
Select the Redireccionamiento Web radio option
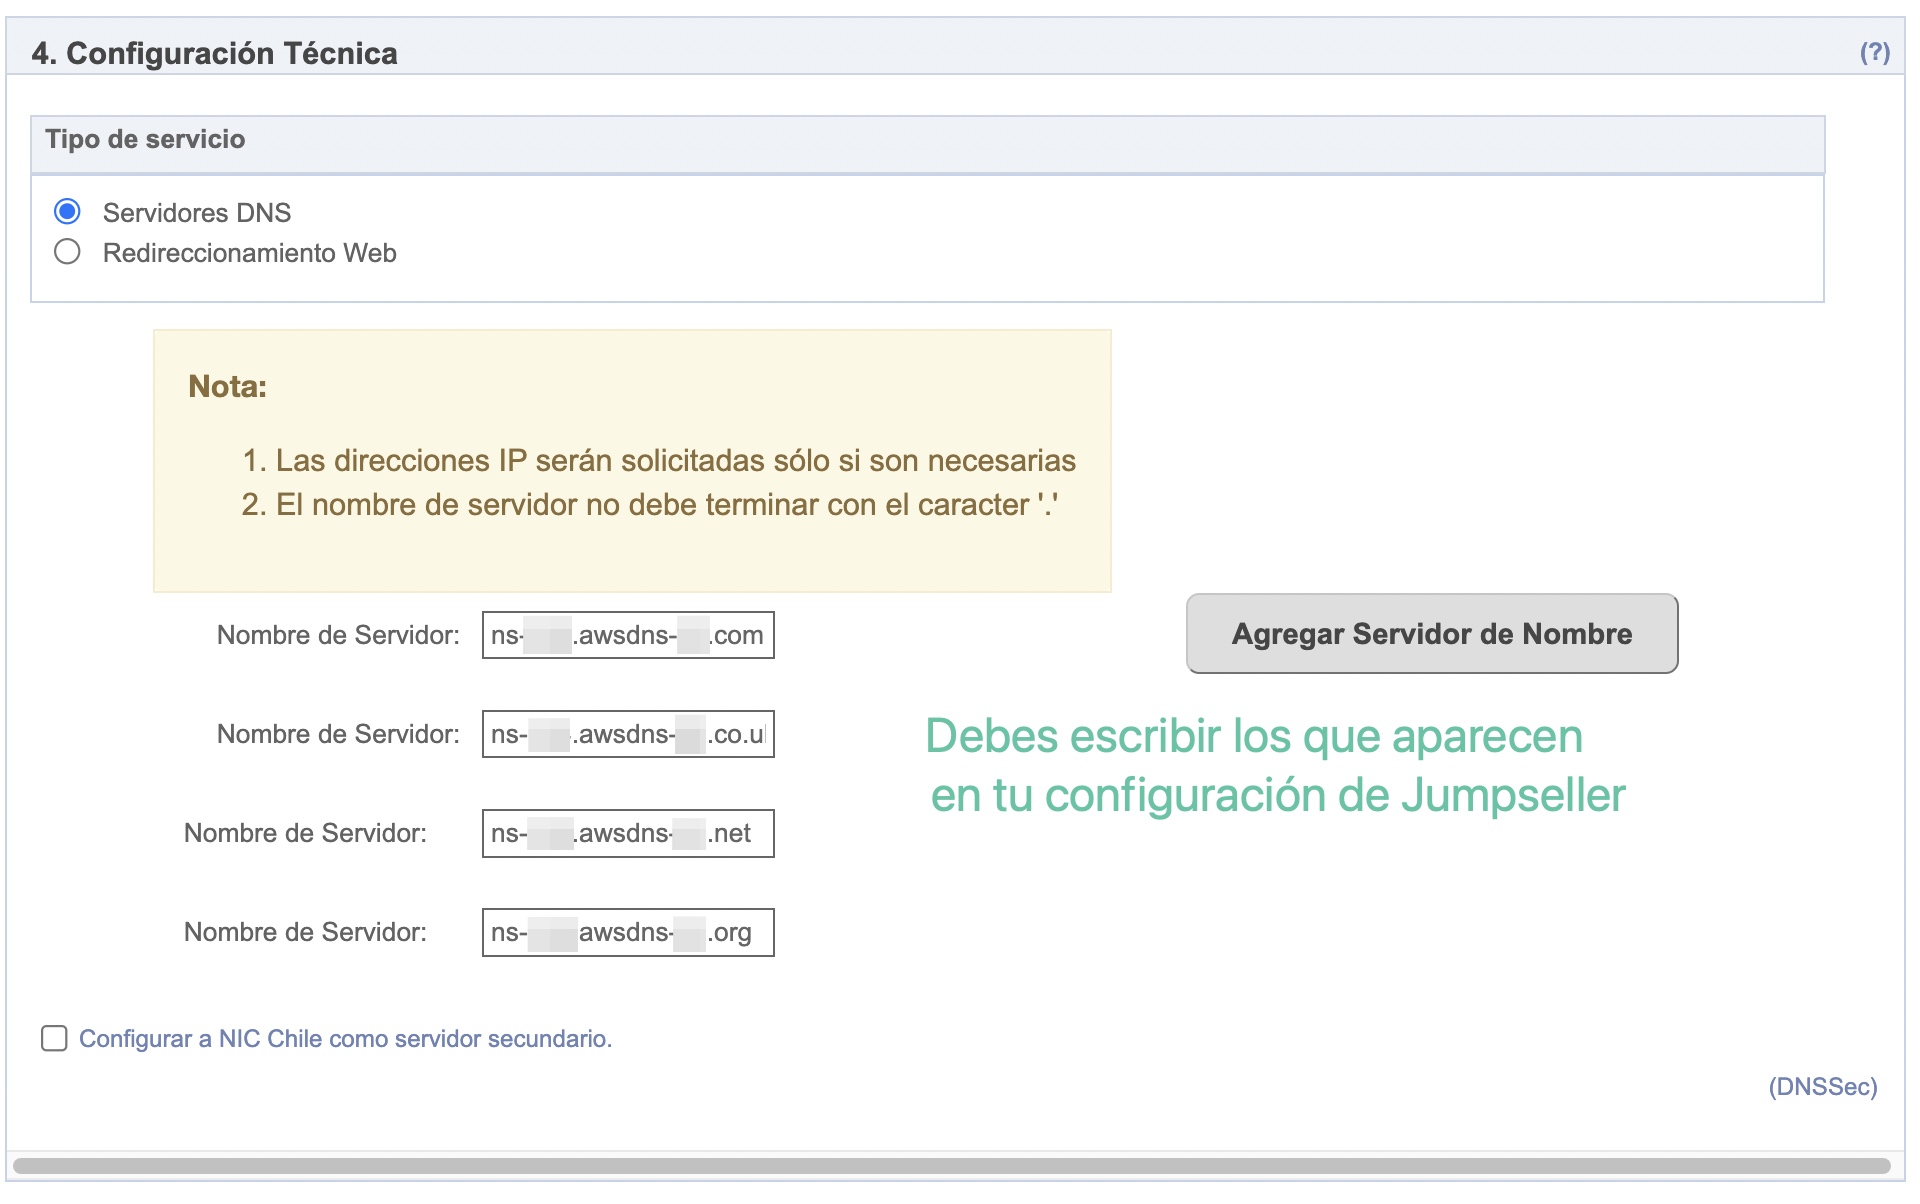click(67, 252)
